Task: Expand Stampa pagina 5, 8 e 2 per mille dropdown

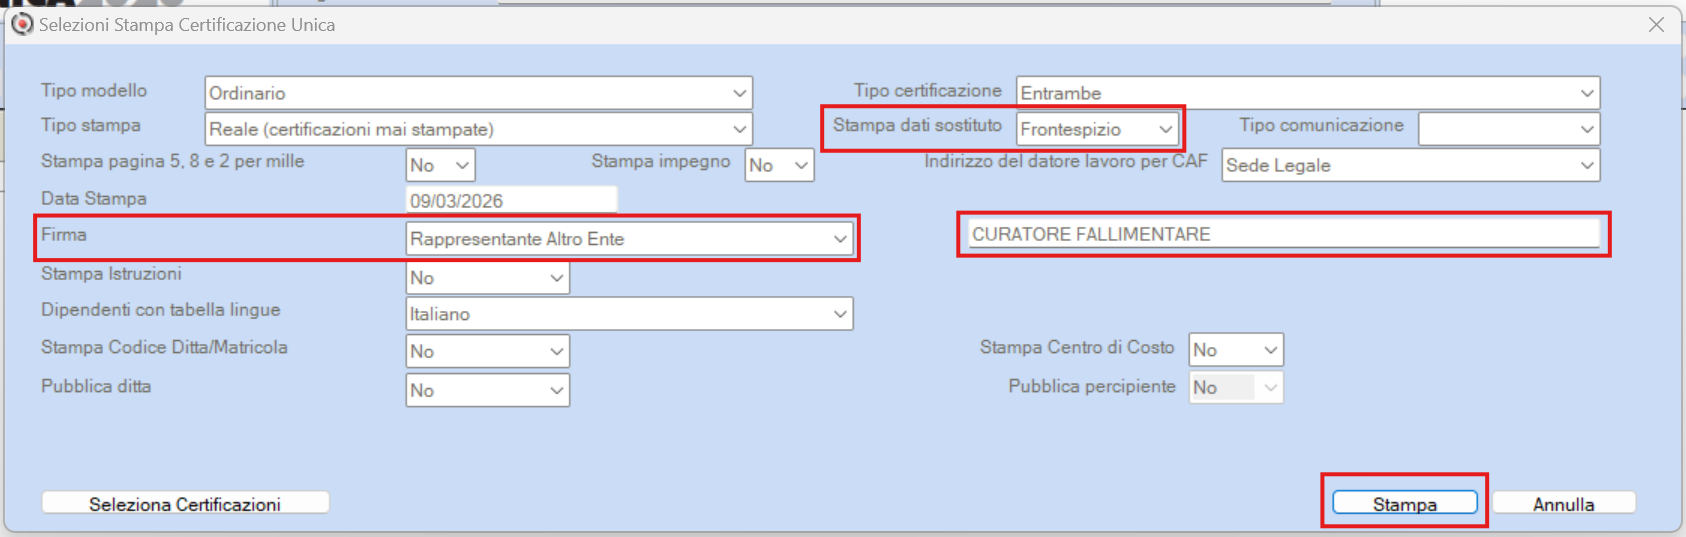Action: click(x=441, y=165)
